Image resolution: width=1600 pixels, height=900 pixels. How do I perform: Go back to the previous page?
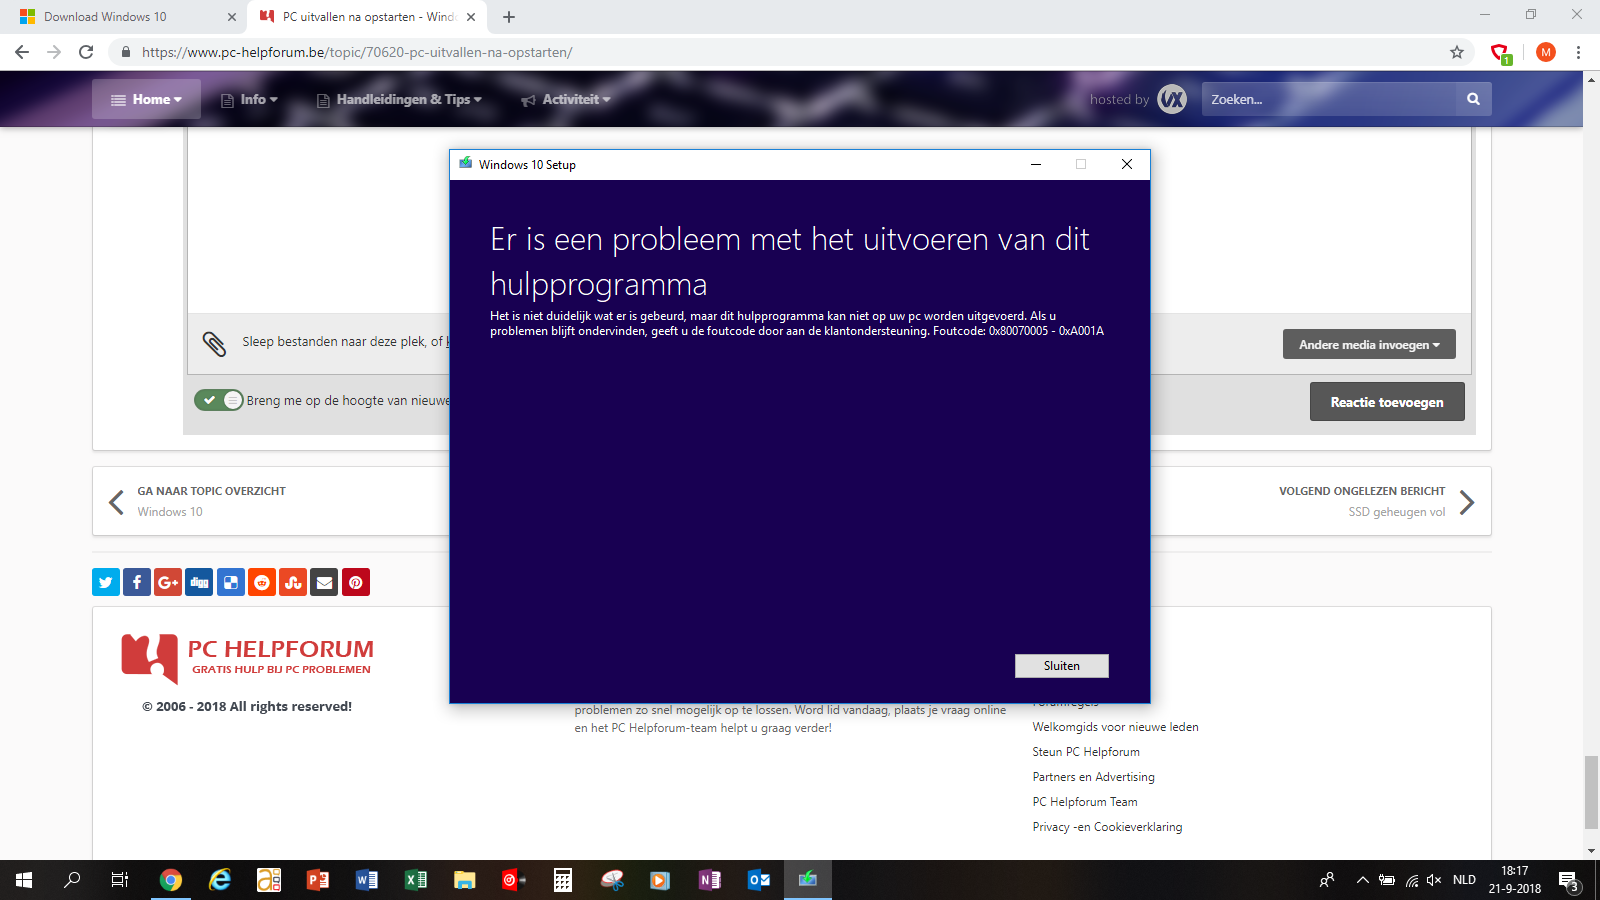[x=22, y=52]
